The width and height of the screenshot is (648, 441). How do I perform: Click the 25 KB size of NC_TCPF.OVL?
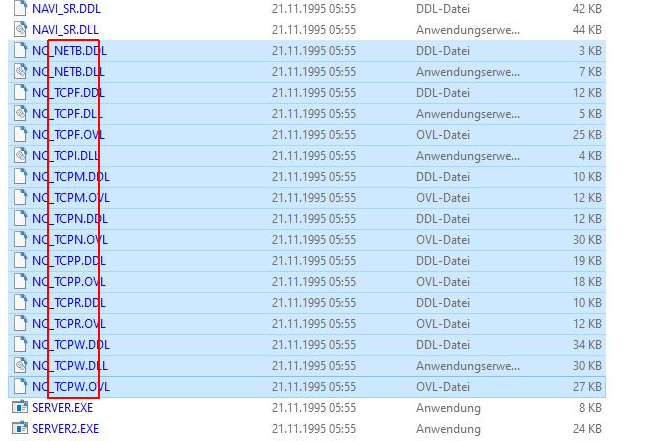click(587, 135)
